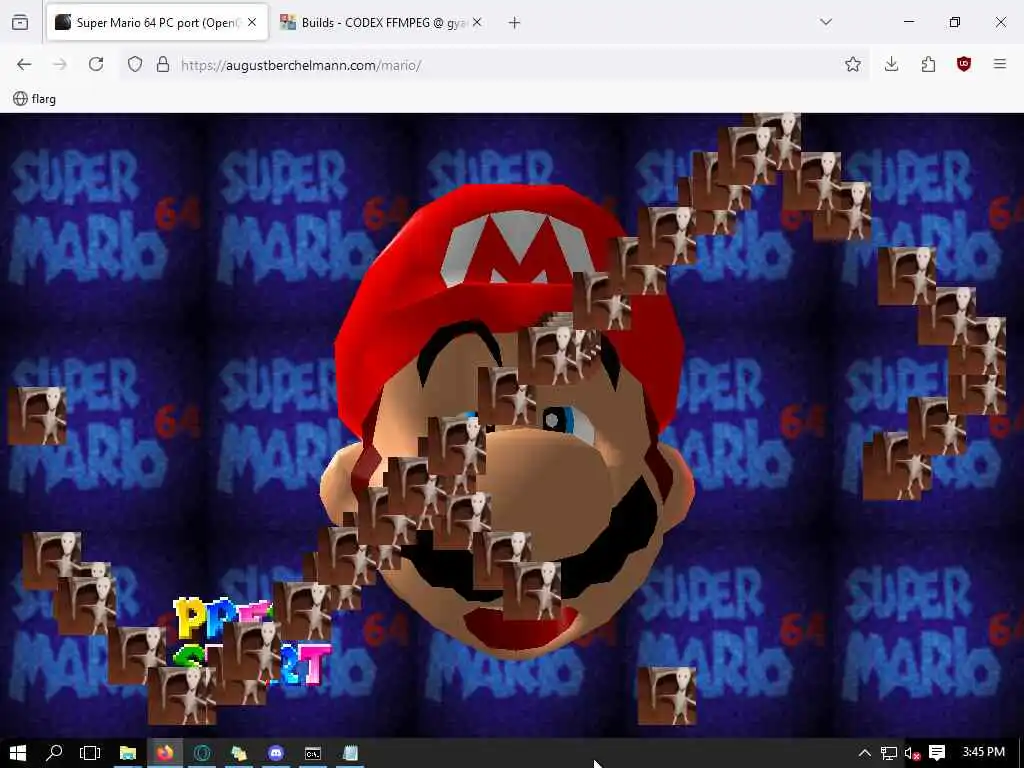This screenshot has width=1024, height=768.
Task: Restore down the Firefox window
Action: pyautogui.click(x=955, y=22)
